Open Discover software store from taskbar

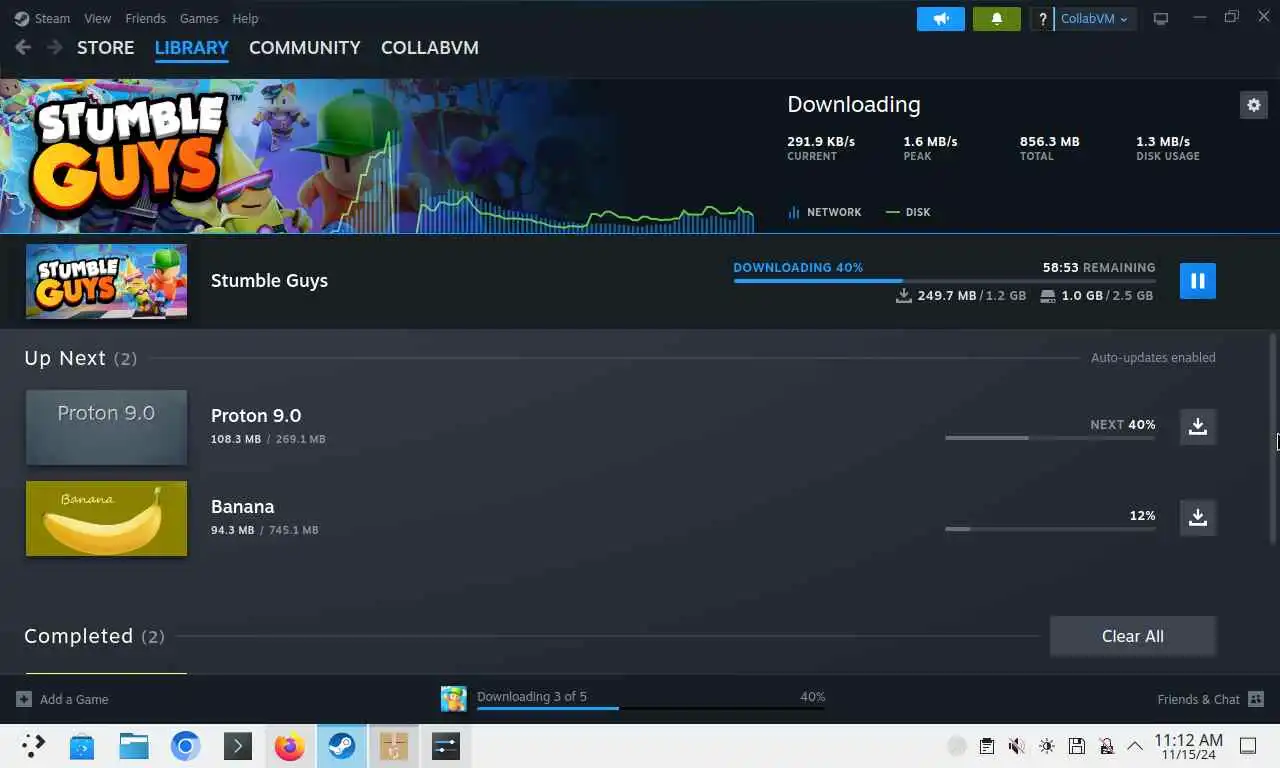click(x=82, y=746)
